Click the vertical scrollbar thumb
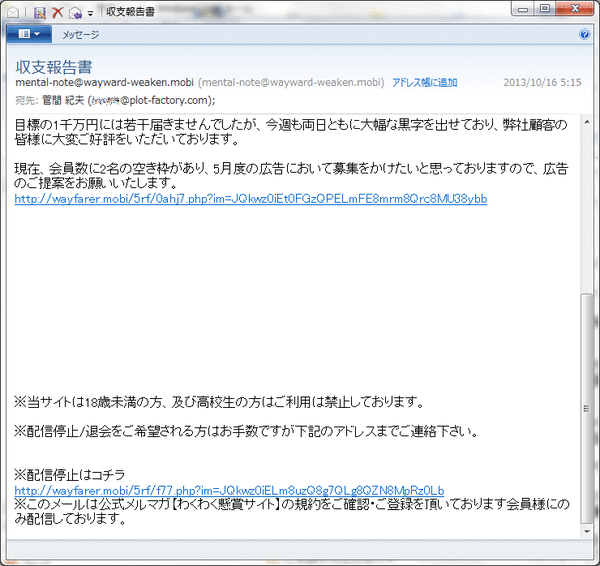The width and height of the screenshot is (600, 566). pos(586,409)
